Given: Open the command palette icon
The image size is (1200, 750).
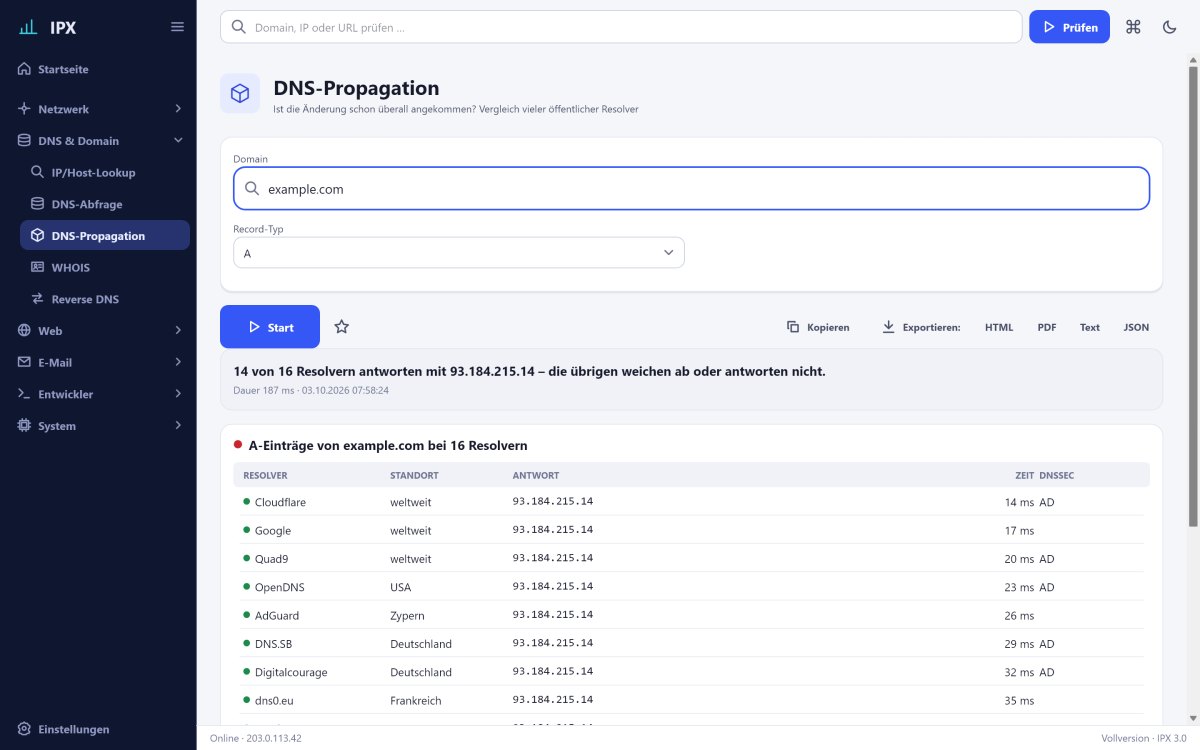Looking at the screenshot, I should pyautogui.click(x=1133, y=27).
